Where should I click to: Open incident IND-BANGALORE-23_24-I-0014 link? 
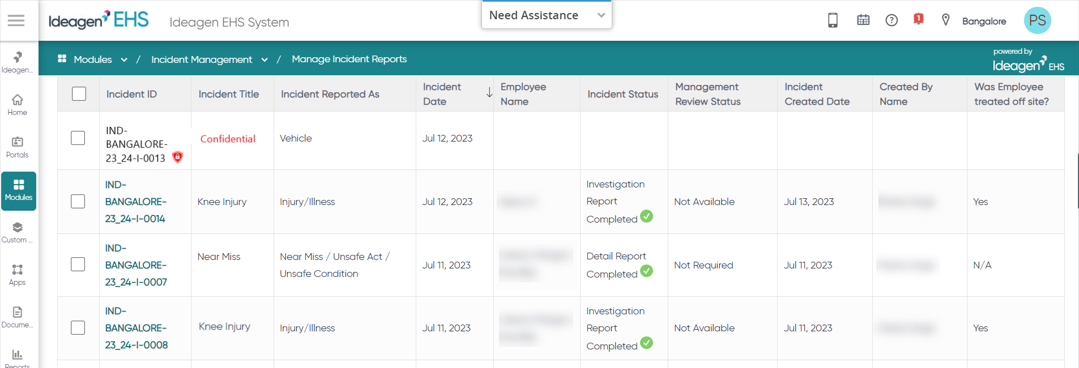[x=136, y=202]
